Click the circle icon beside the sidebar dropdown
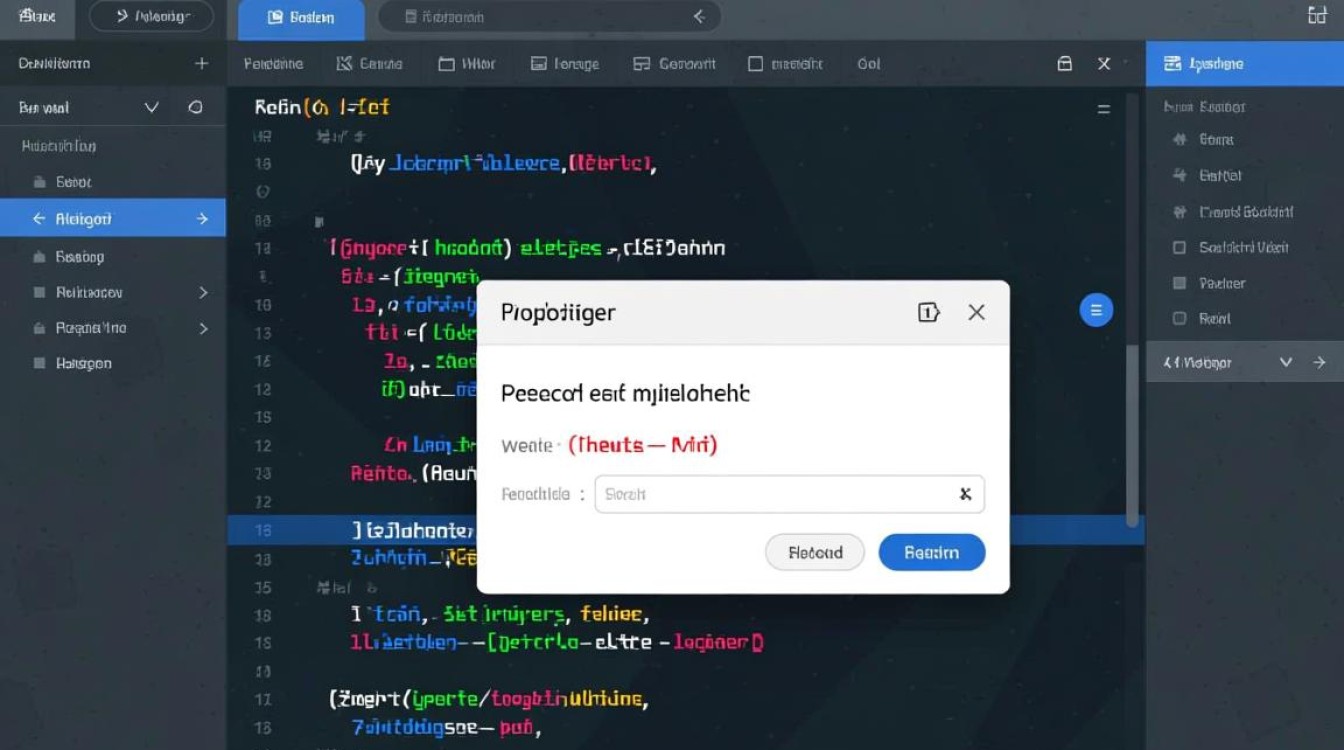This screenshot has height=750, width=1344. pos(195,107)
